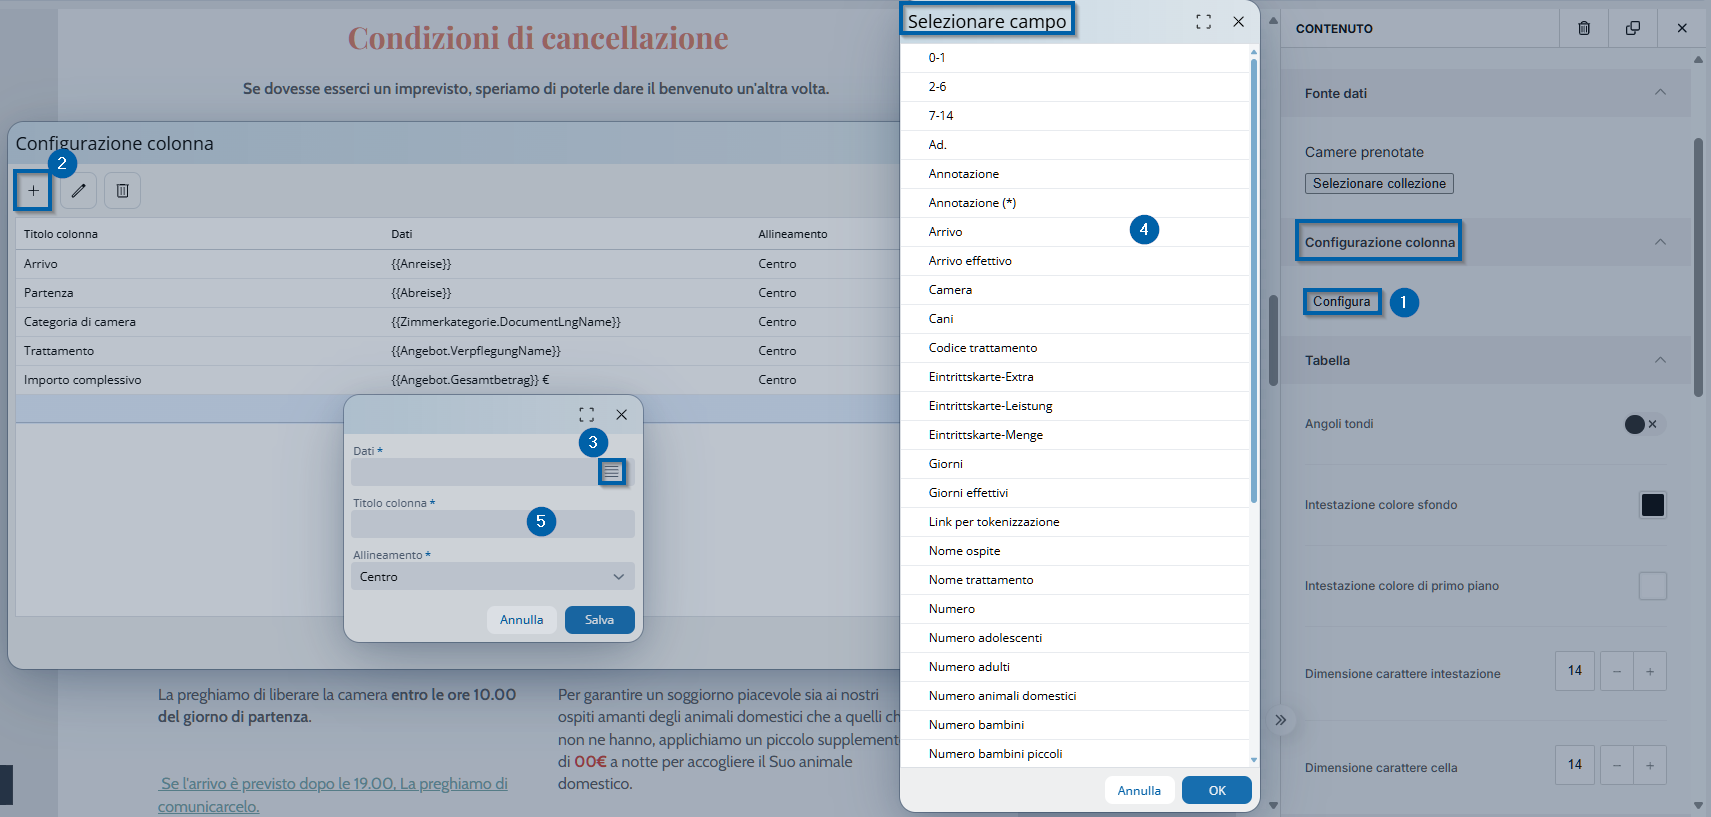Open field picker icon beside Dati field
Screen dimensions: 1711x817
coord(612,472)
